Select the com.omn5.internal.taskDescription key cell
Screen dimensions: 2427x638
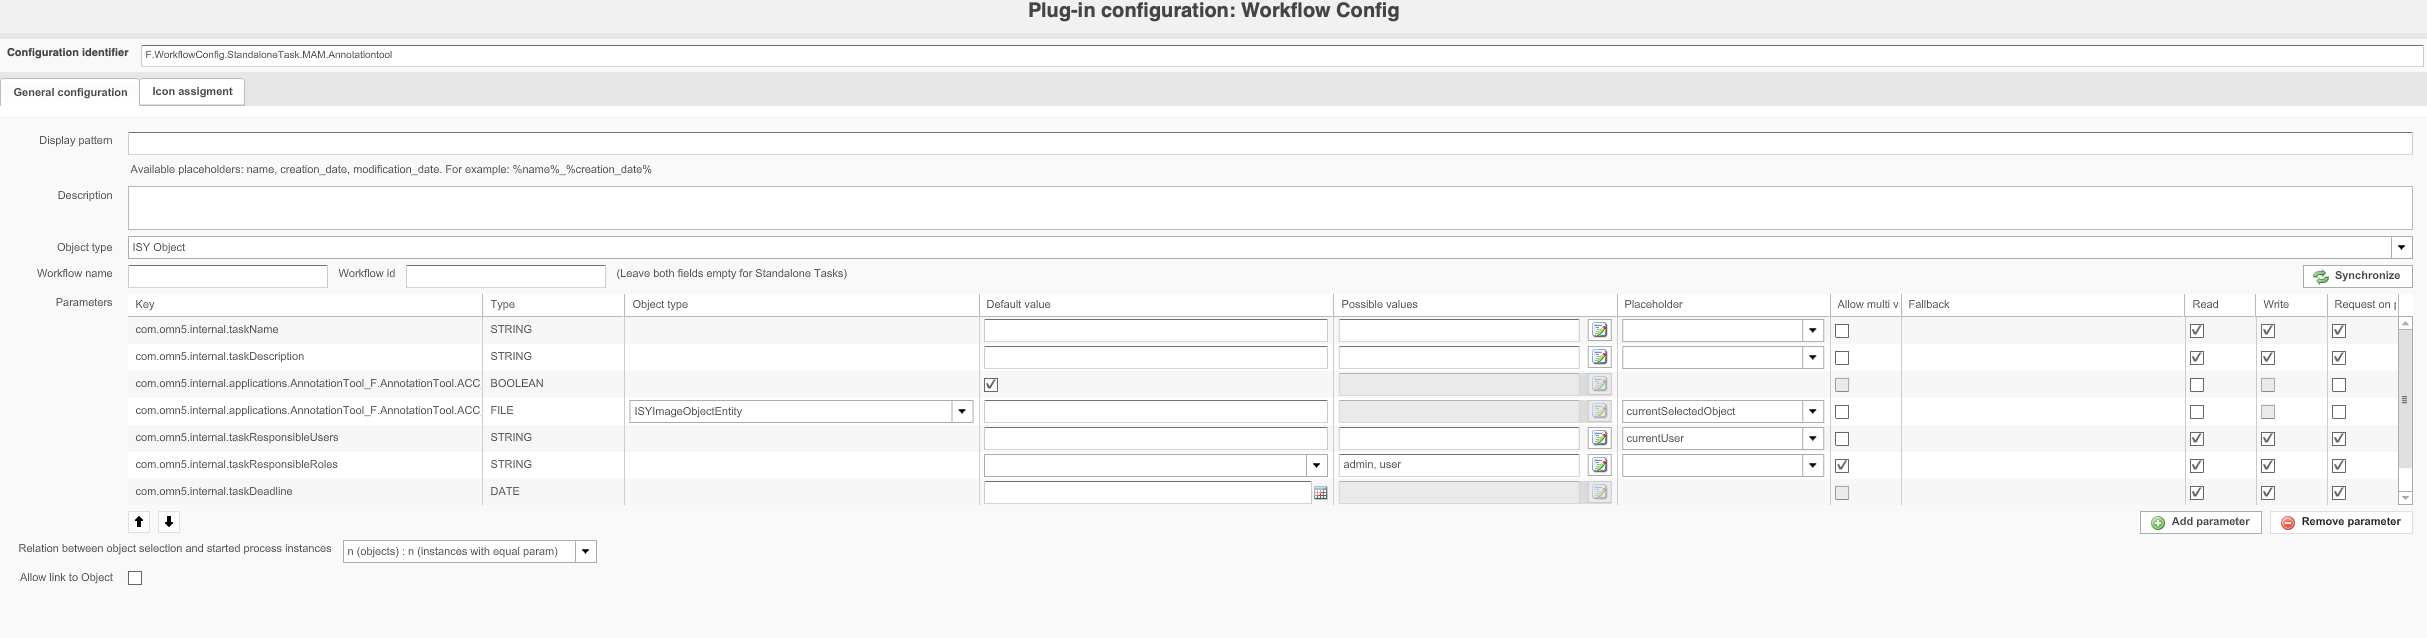(306, 357)
